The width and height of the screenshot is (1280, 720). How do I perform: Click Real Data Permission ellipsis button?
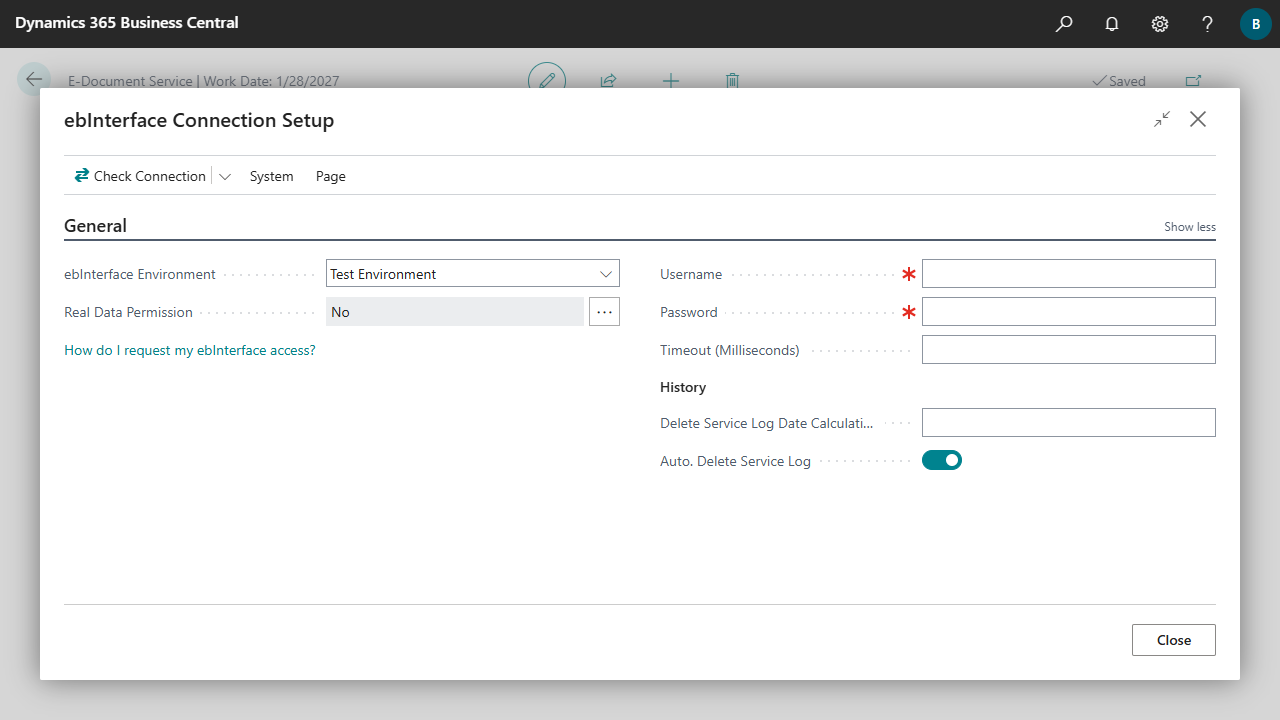604,312
